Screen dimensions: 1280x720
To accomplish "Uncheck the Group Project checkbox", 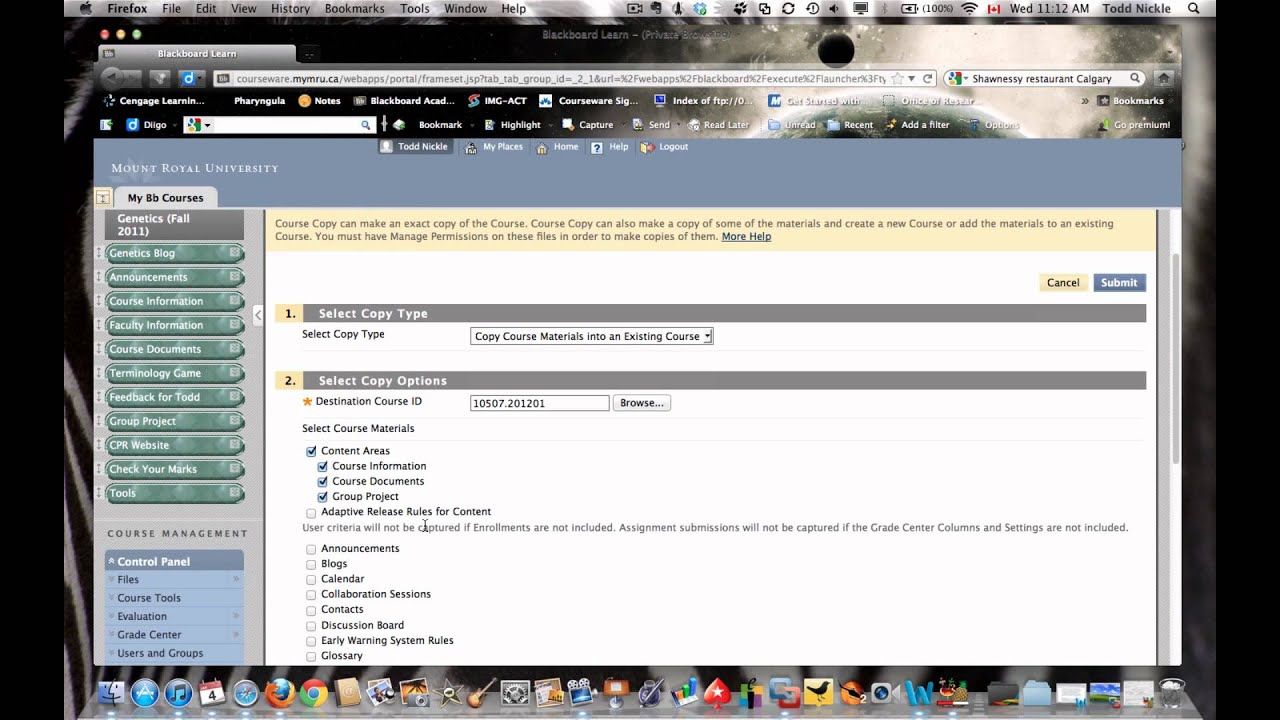I will point(322,496).
